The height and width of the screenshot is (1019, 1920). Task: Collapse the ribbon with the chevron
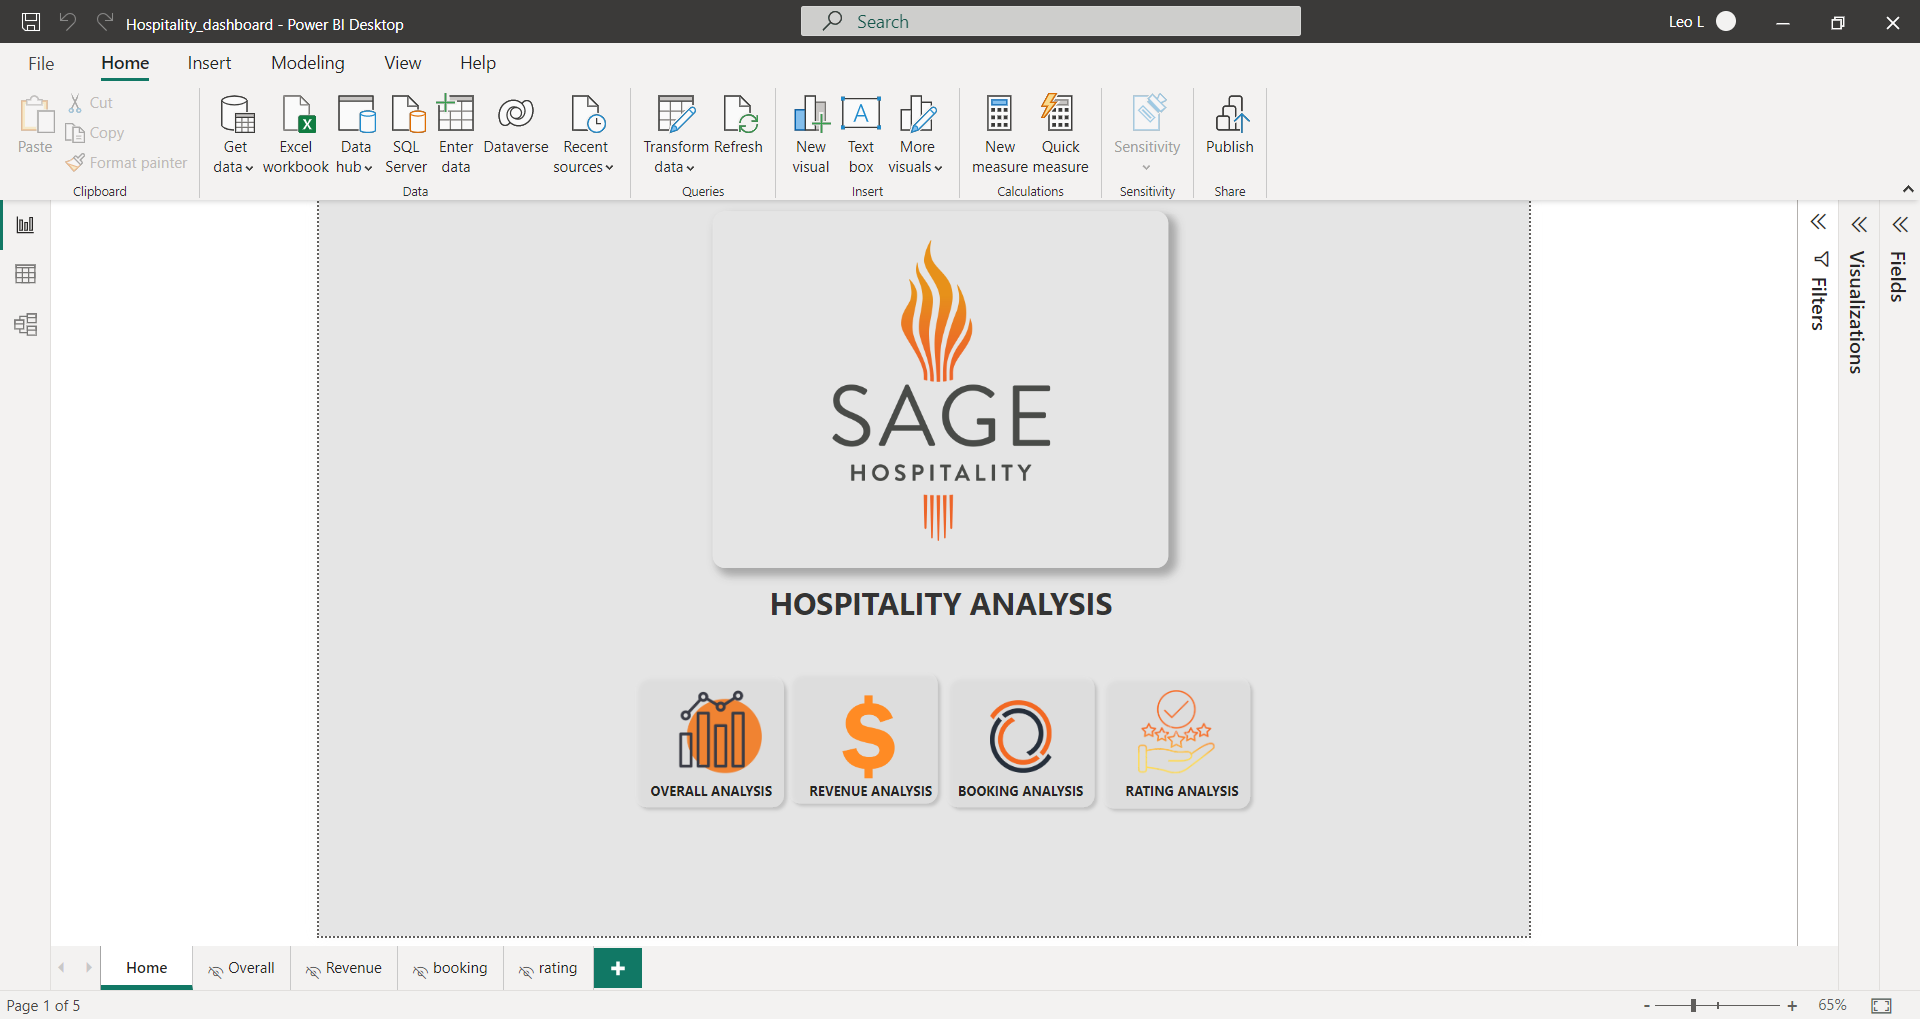[x=1907, y=189]
